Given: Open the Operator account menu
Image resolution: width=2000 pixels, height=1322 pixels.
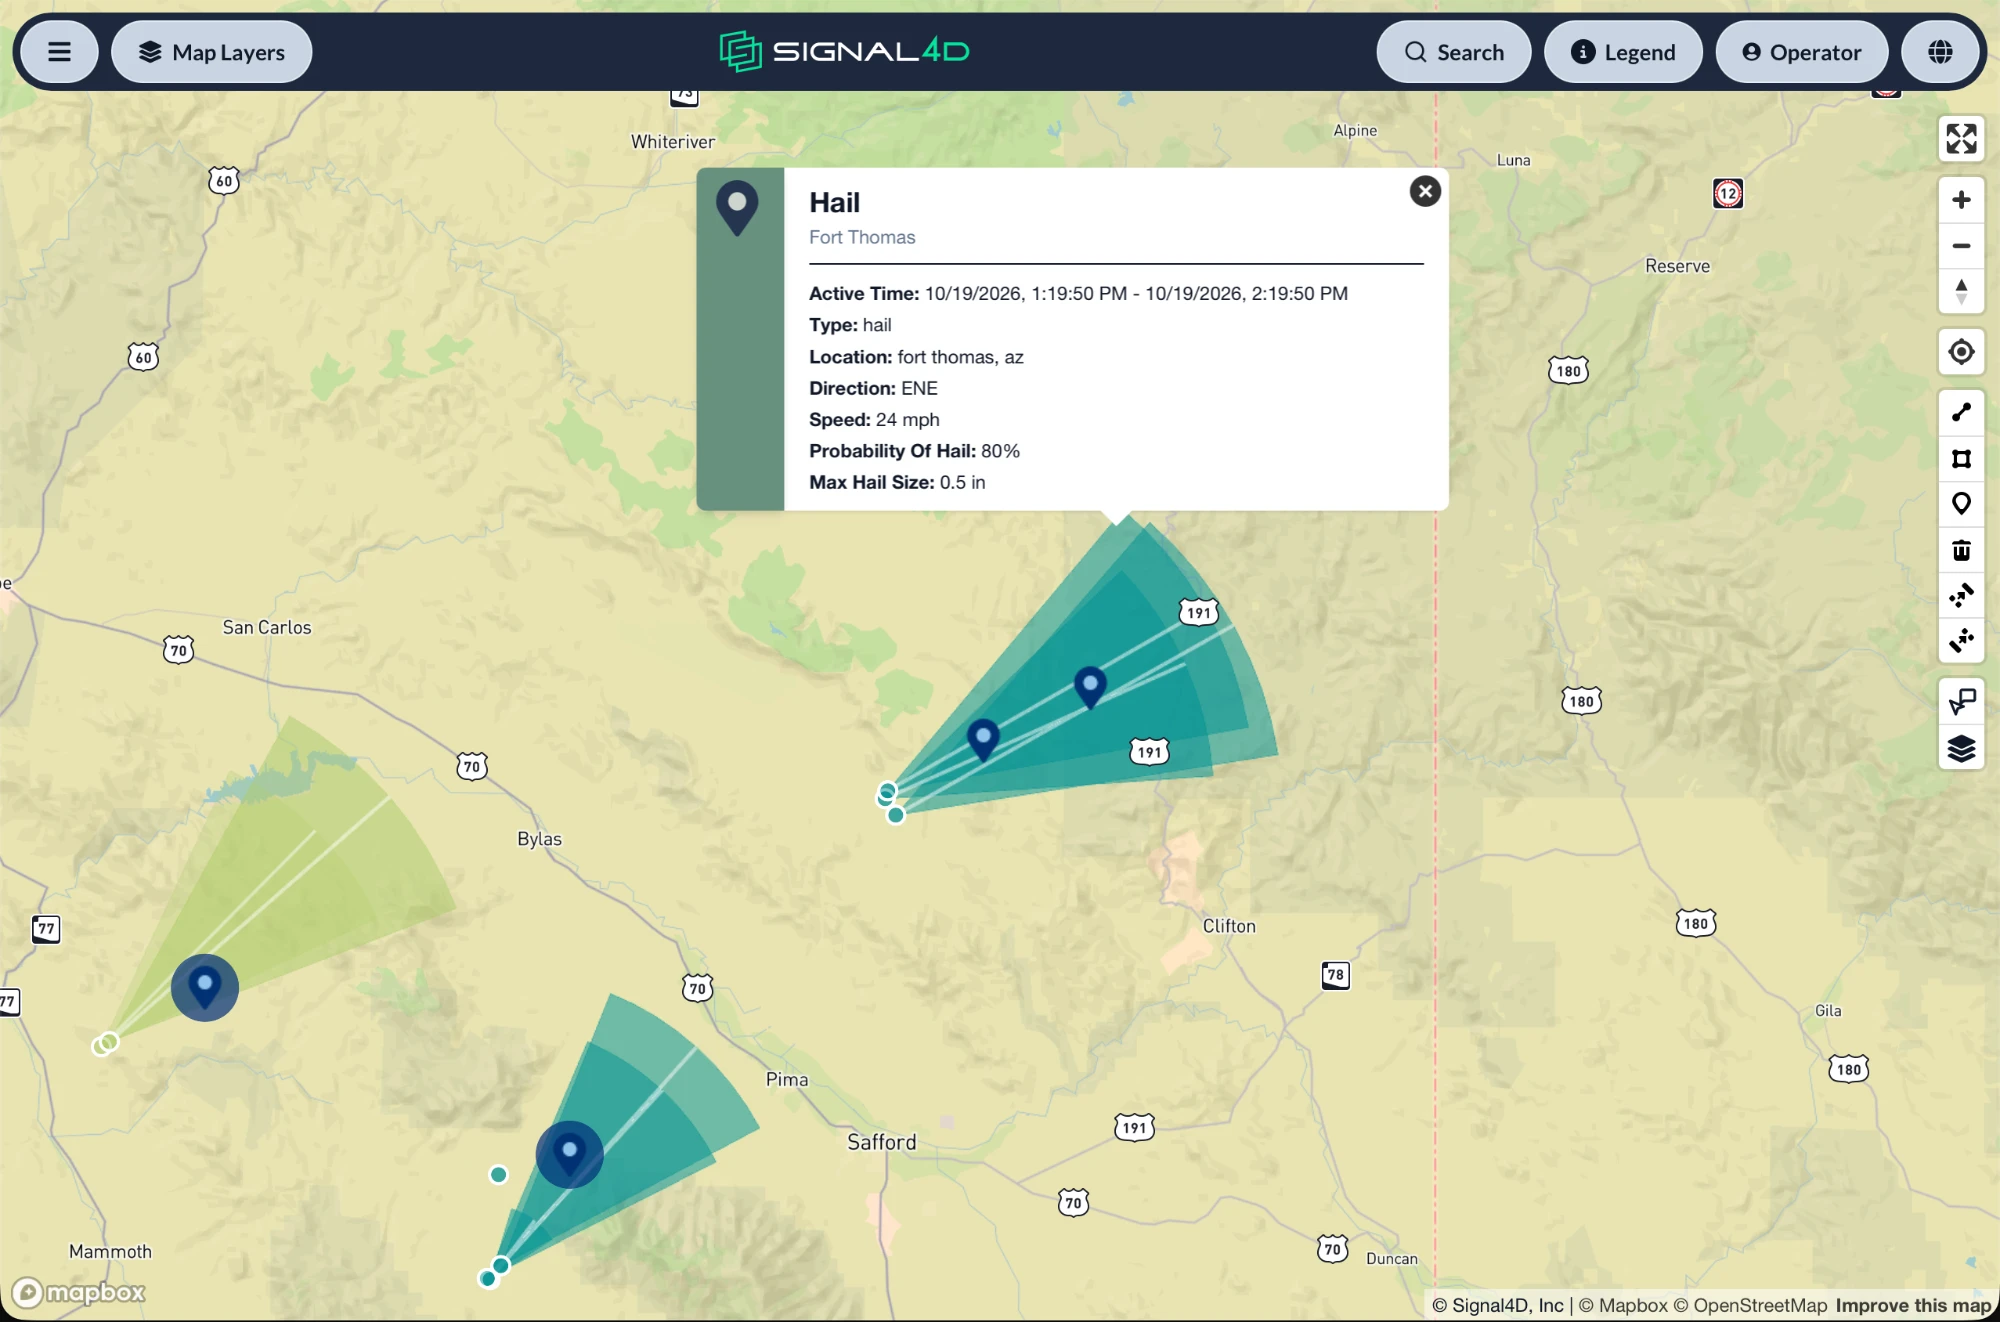Looking at the screenshot, I should click(x=1801, y=52).
